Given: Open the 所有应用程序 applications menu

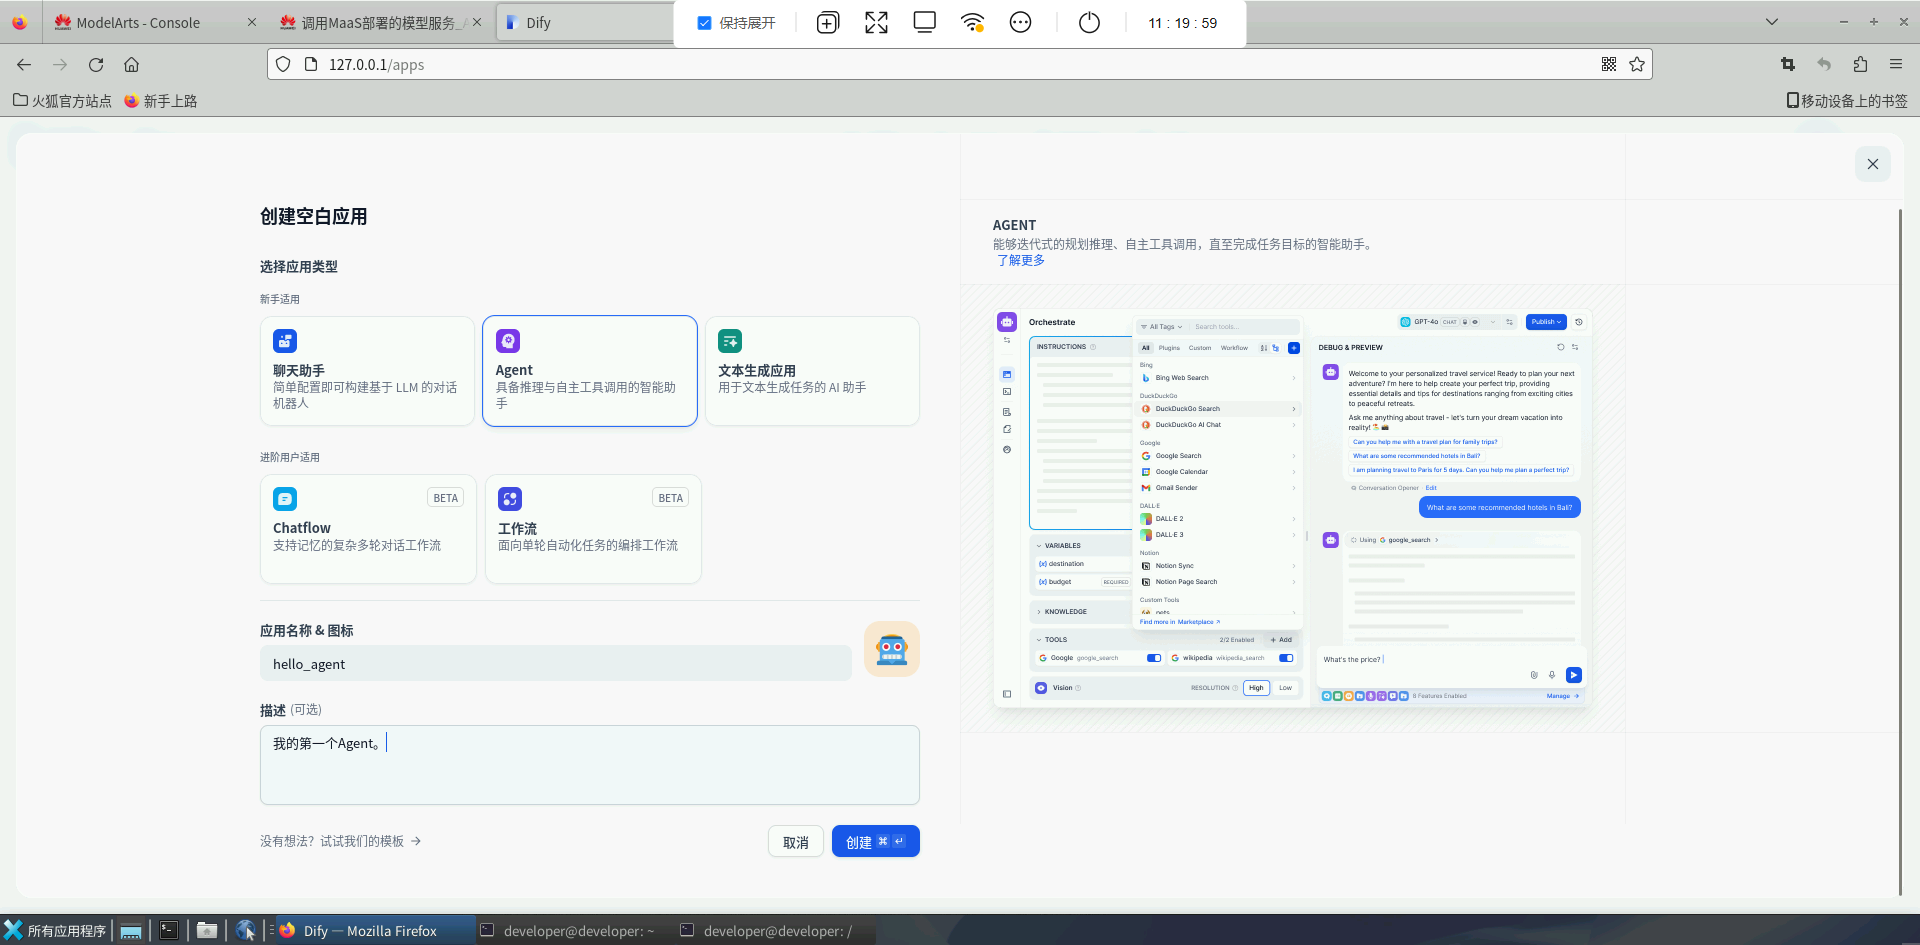Looking at the screenshot, I should (x=55, y=930).
